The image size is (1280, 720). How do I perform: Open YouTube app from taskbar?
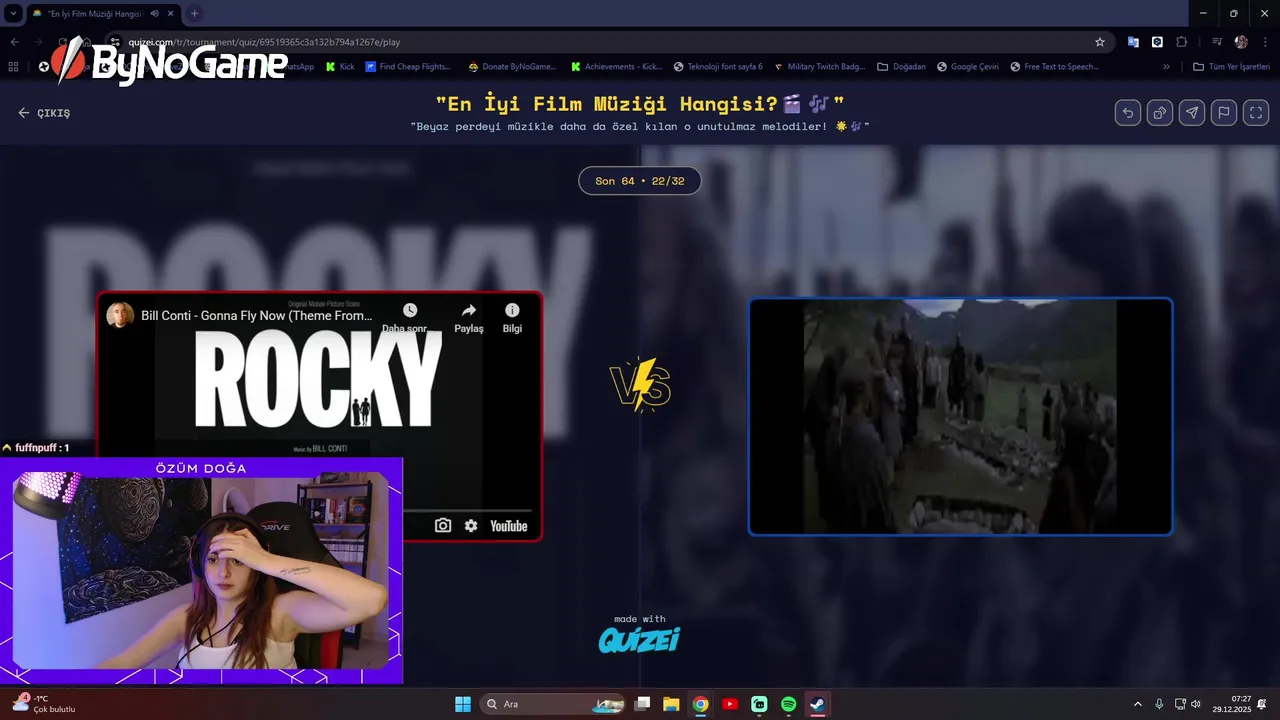click(730, 704)
